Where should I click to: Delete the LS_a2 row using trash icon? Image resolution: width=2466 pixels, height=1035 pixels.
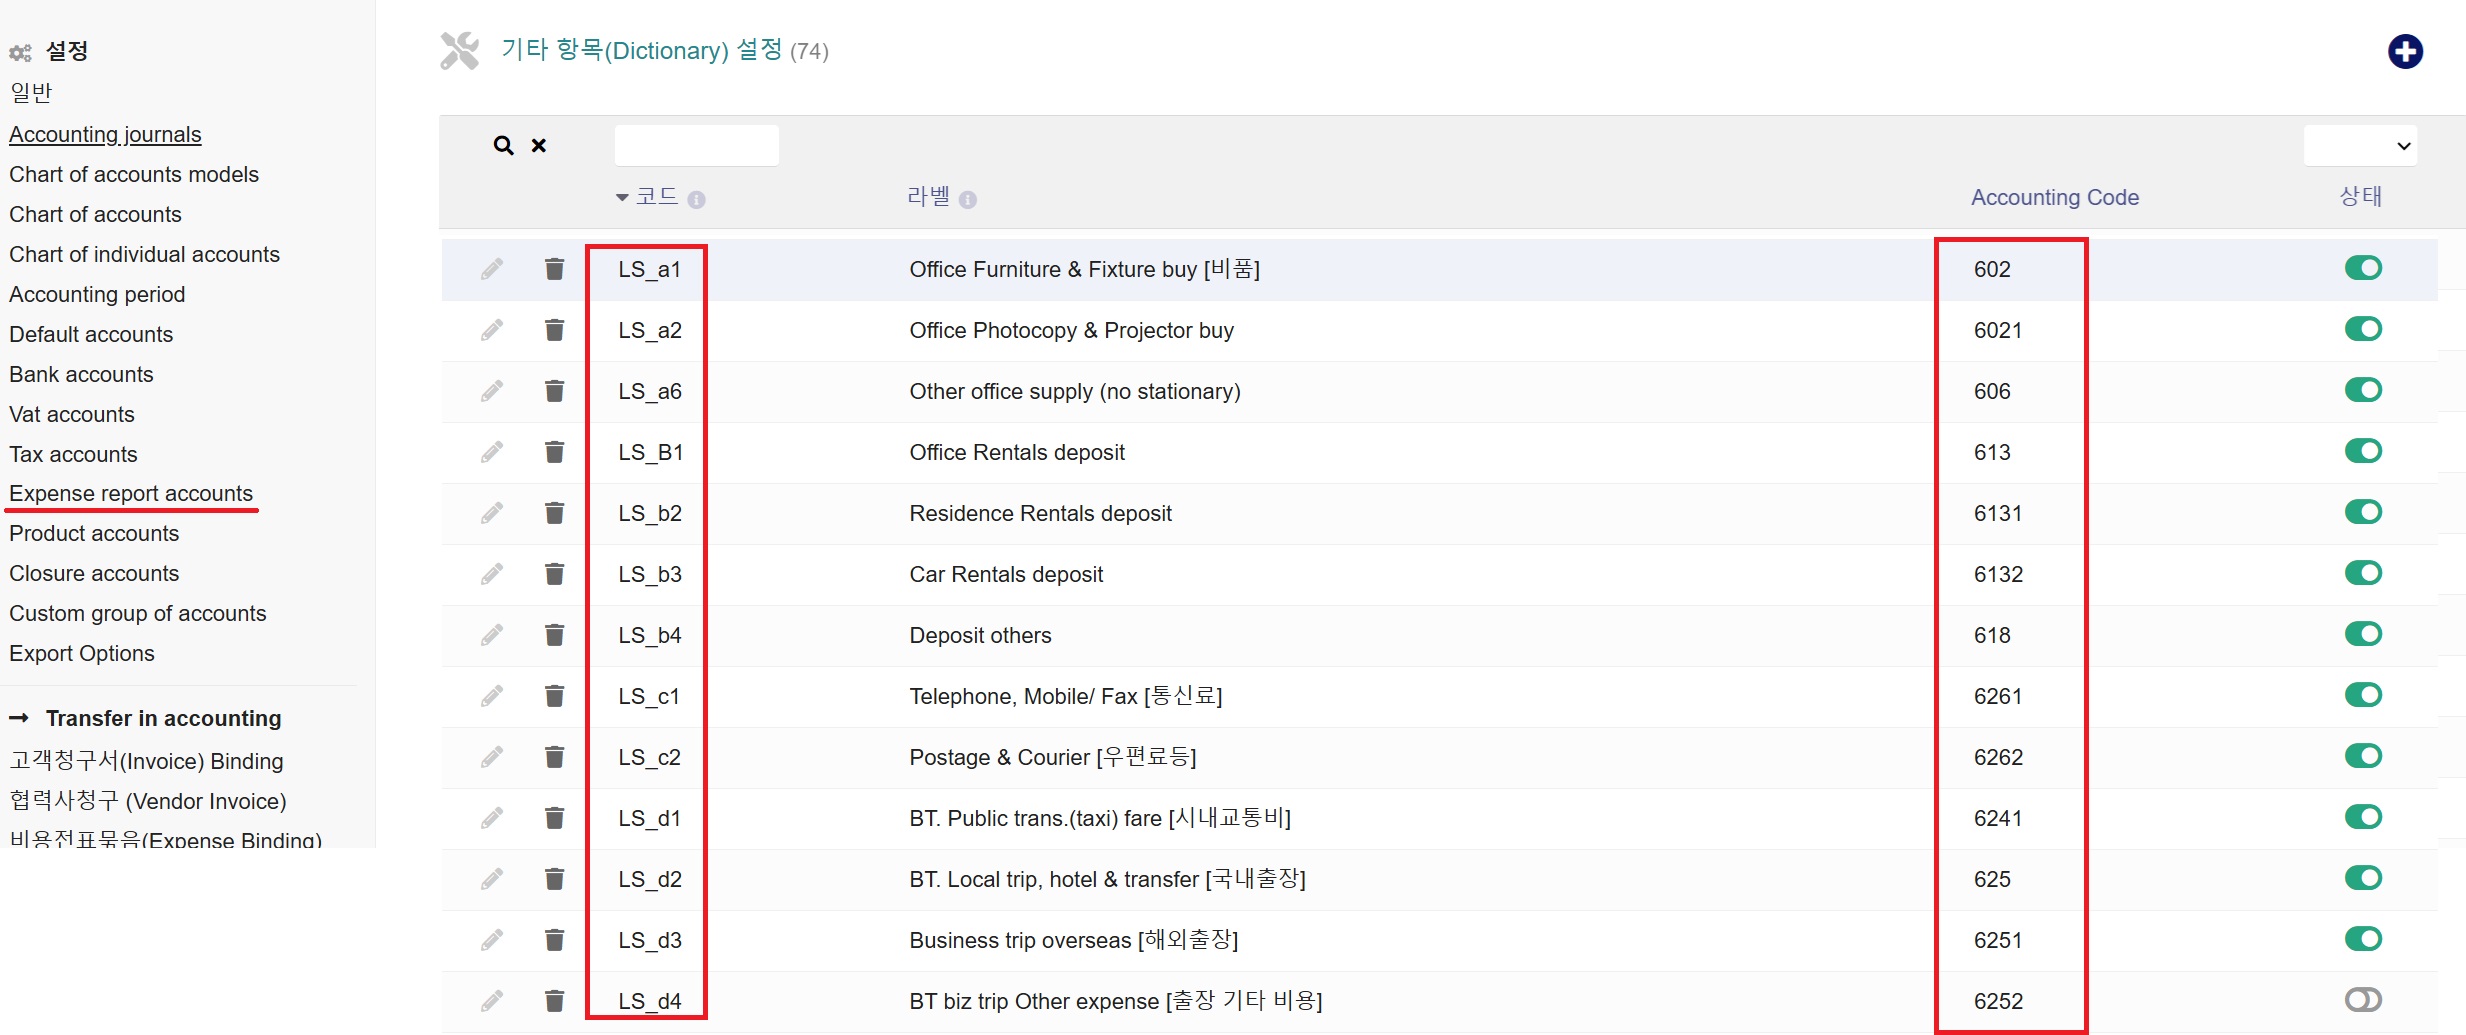pos(554,330)
